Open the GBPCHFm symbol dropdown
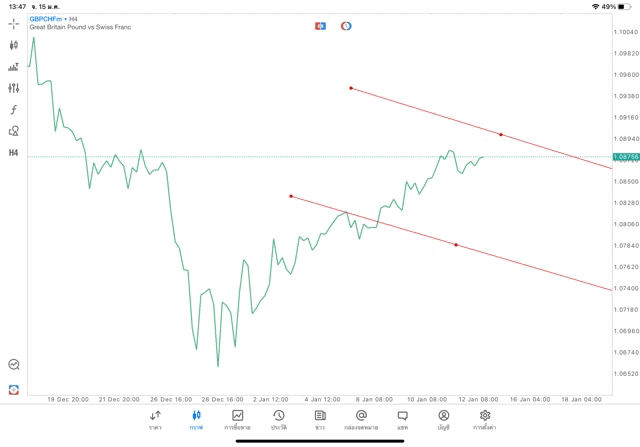The image size is (640, 447). pos(46,19)
